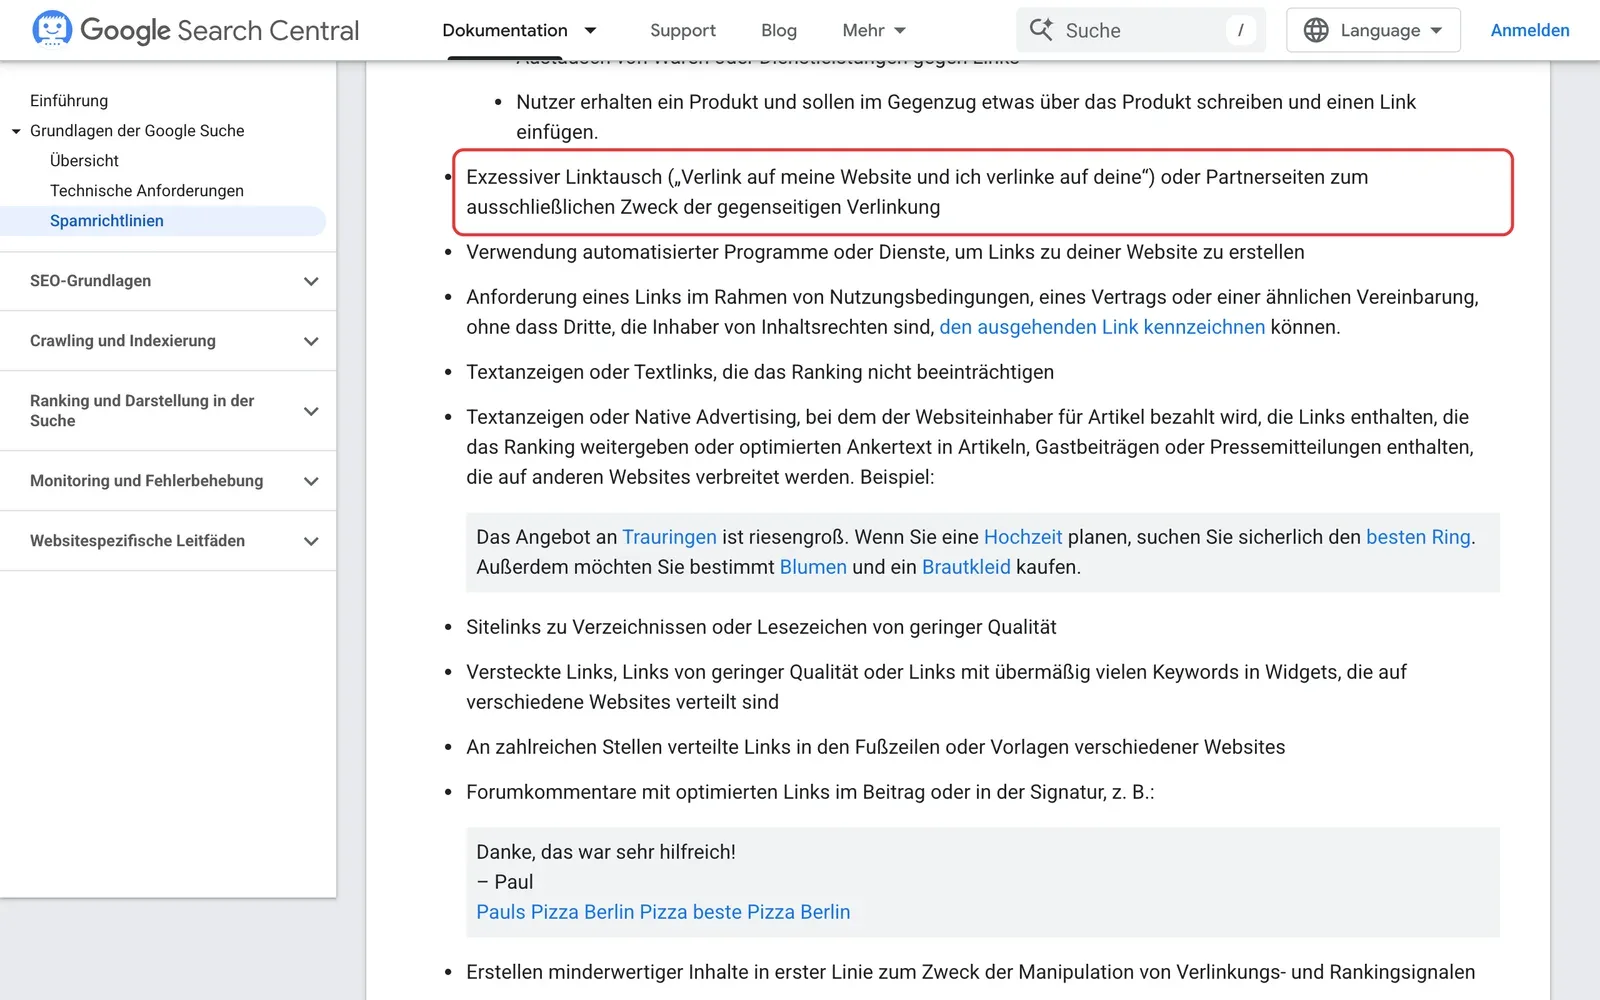Open the Dokumentation tab
This screenshot has height=1000, width=1600.
(505, 30)
